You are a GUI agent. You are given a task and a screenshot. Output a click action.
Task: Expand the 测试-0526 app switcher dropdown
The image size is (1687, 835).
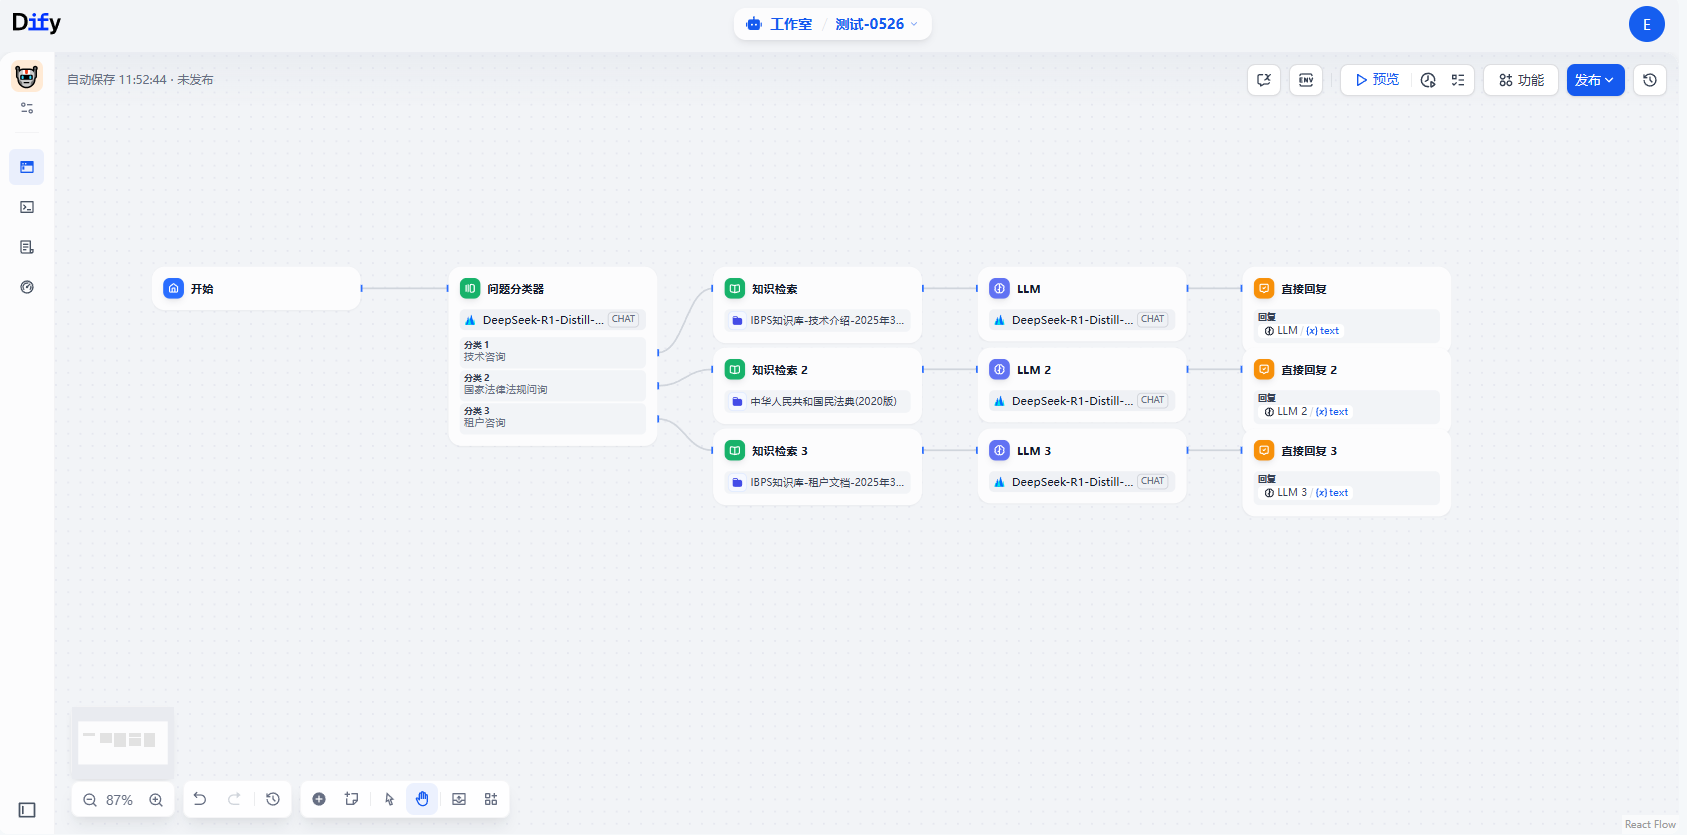click(876, 24)
